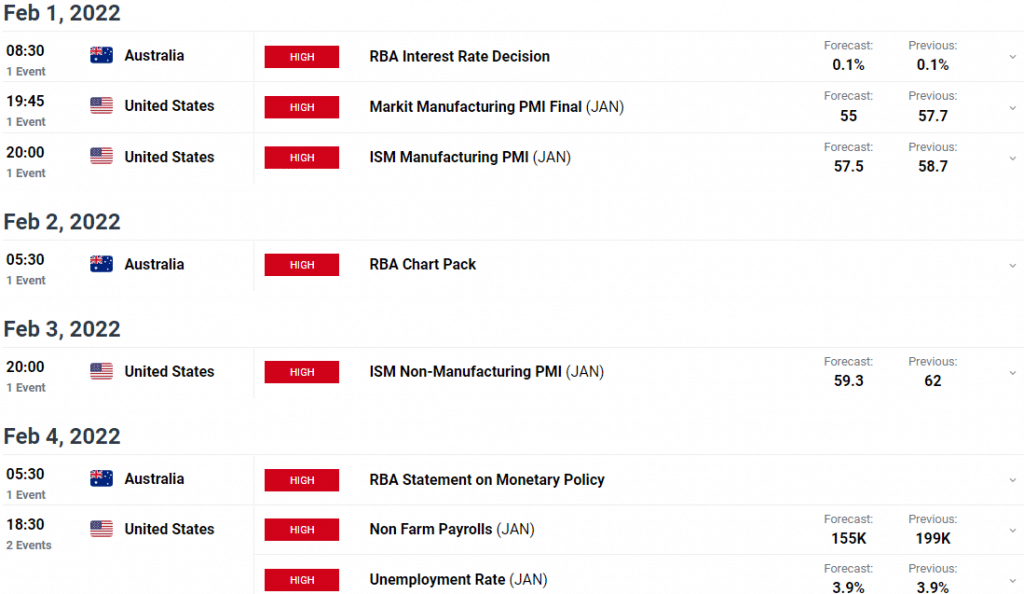Expand the RBA Chart Pack event
The image size is (1024, 594).
[x=1012, y=266]
